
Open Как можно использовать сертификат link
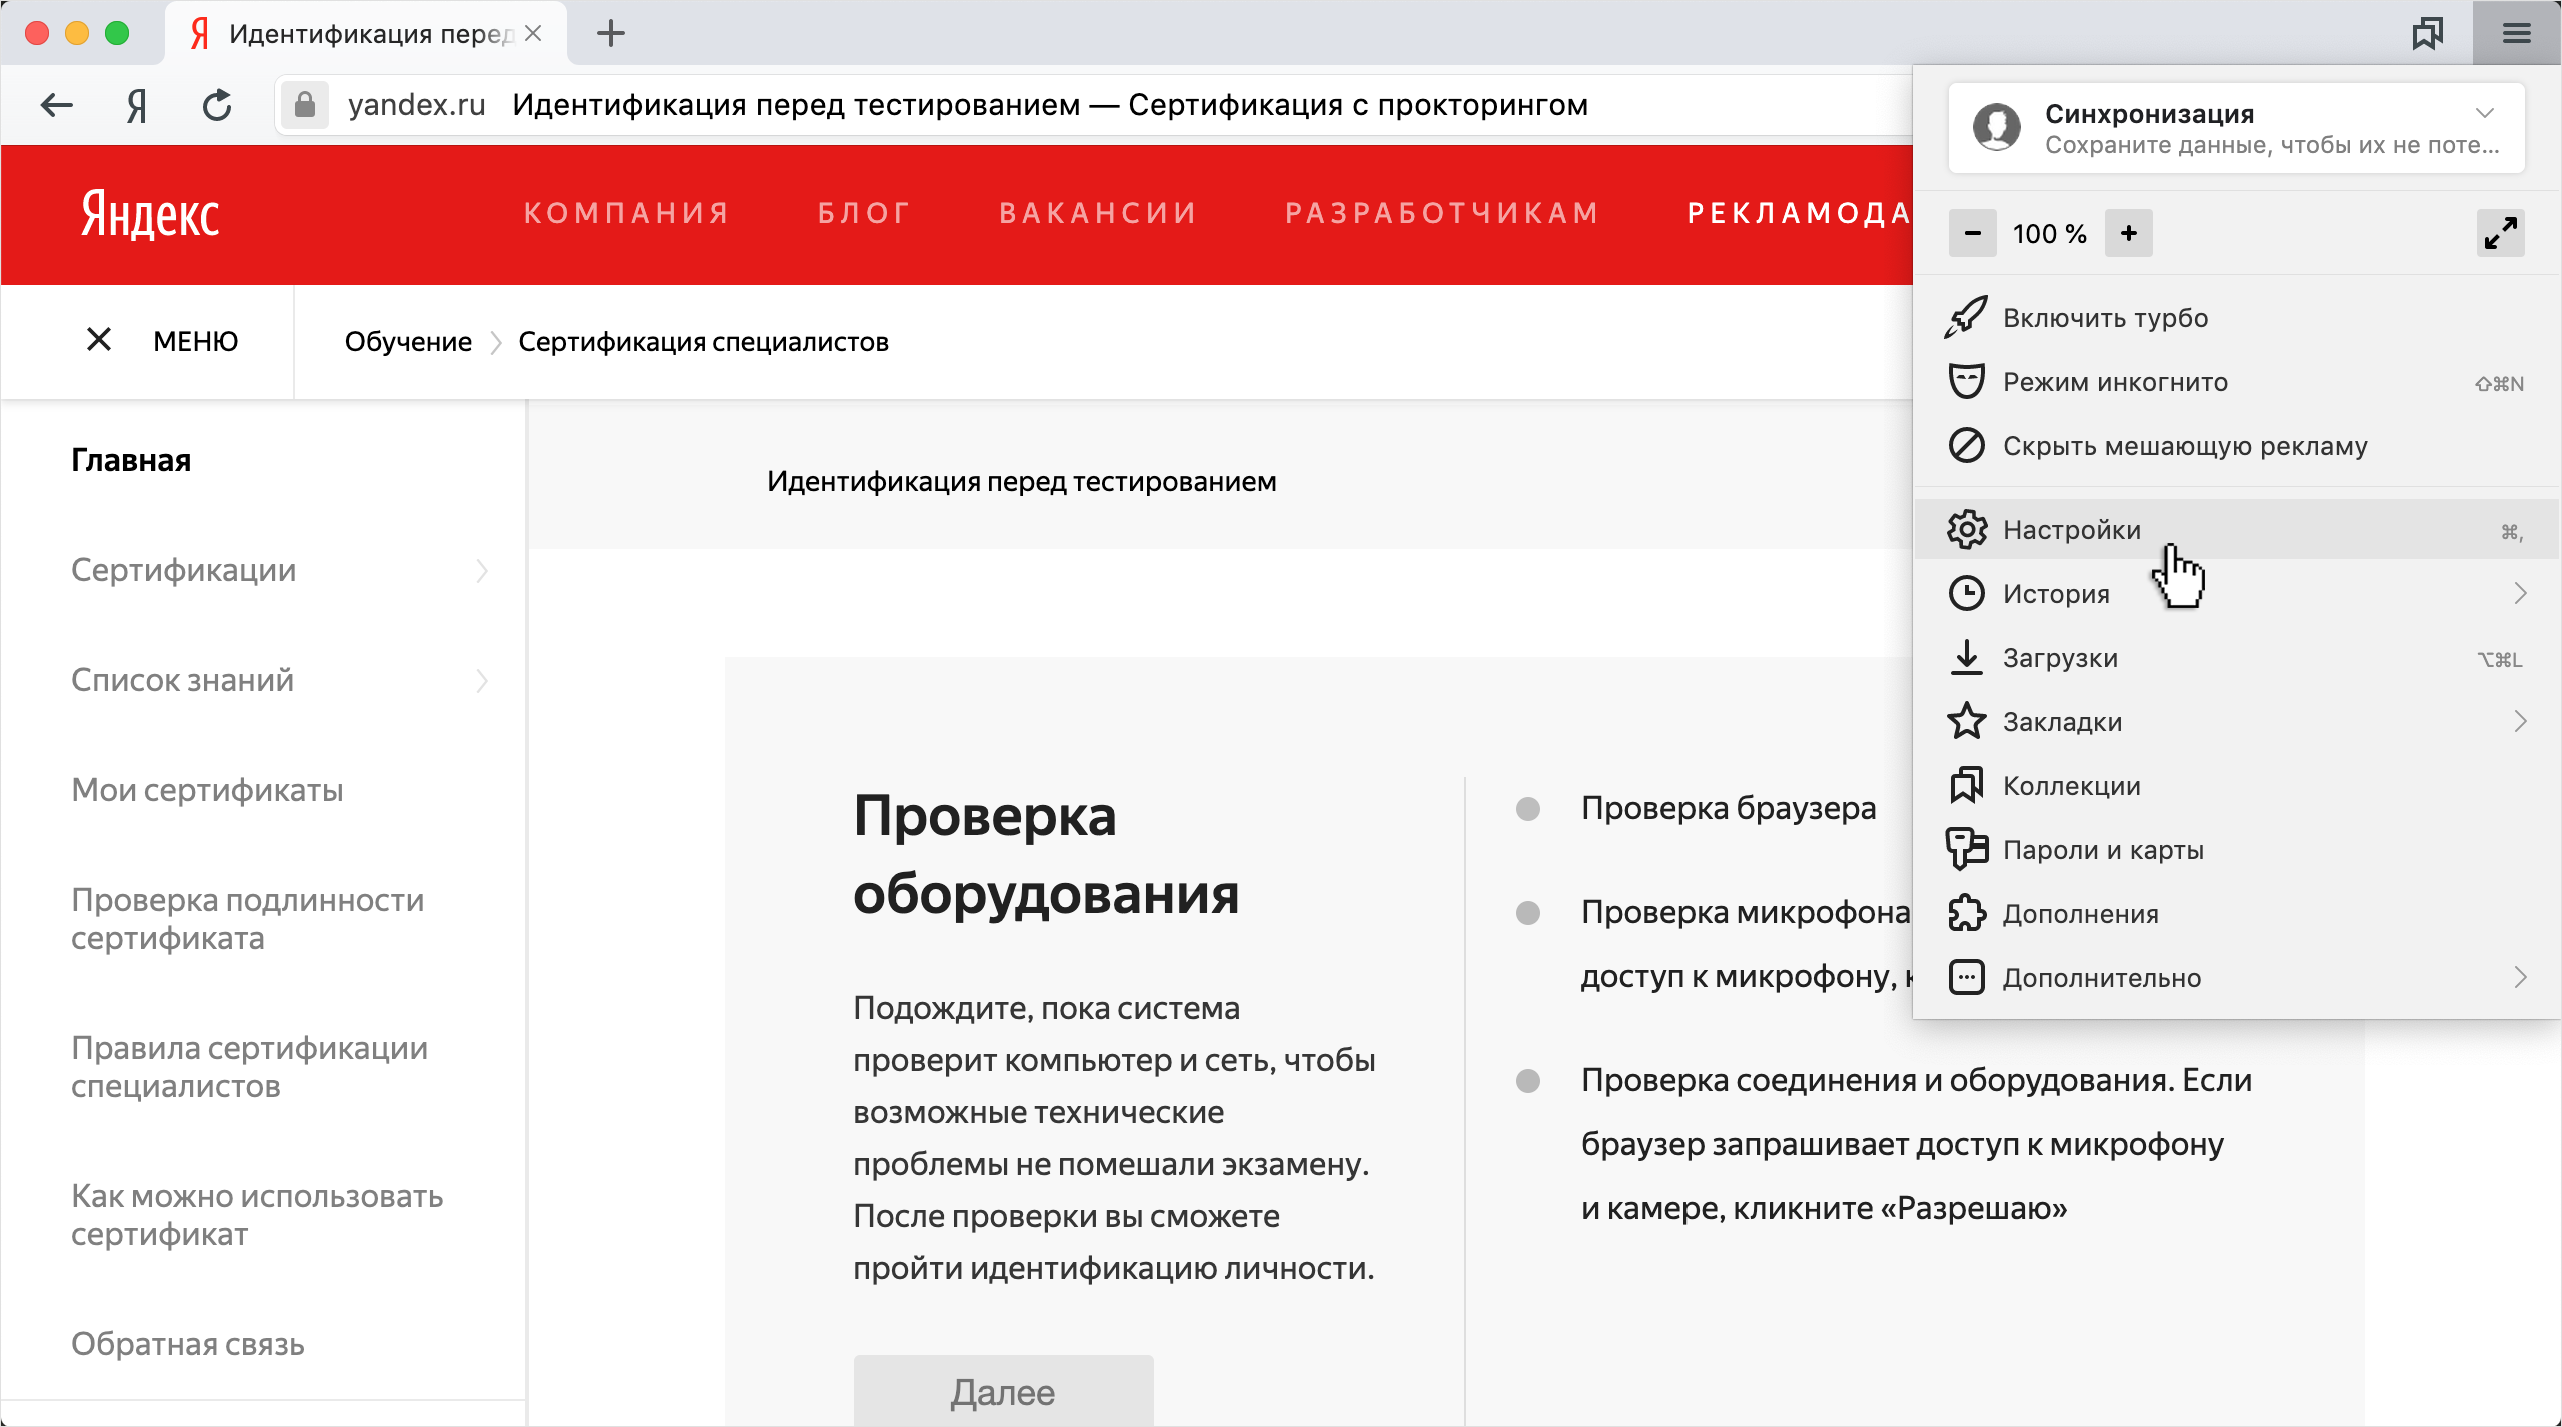[257, 1215]
